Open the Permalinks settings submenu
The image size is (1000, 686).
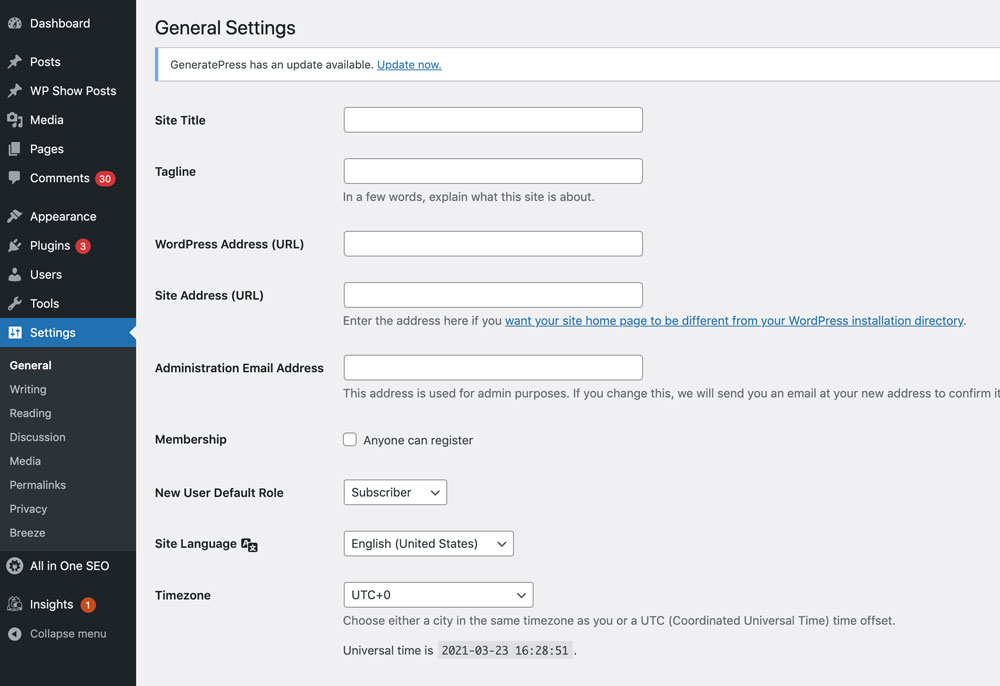[x=38, y=485]
